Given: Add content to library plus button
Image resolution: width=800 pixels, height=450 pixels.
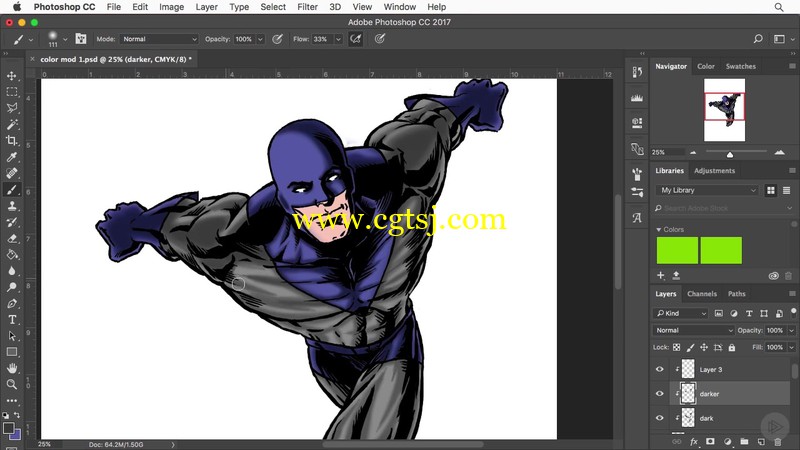Looking at the screenshot, I should 661,276.
